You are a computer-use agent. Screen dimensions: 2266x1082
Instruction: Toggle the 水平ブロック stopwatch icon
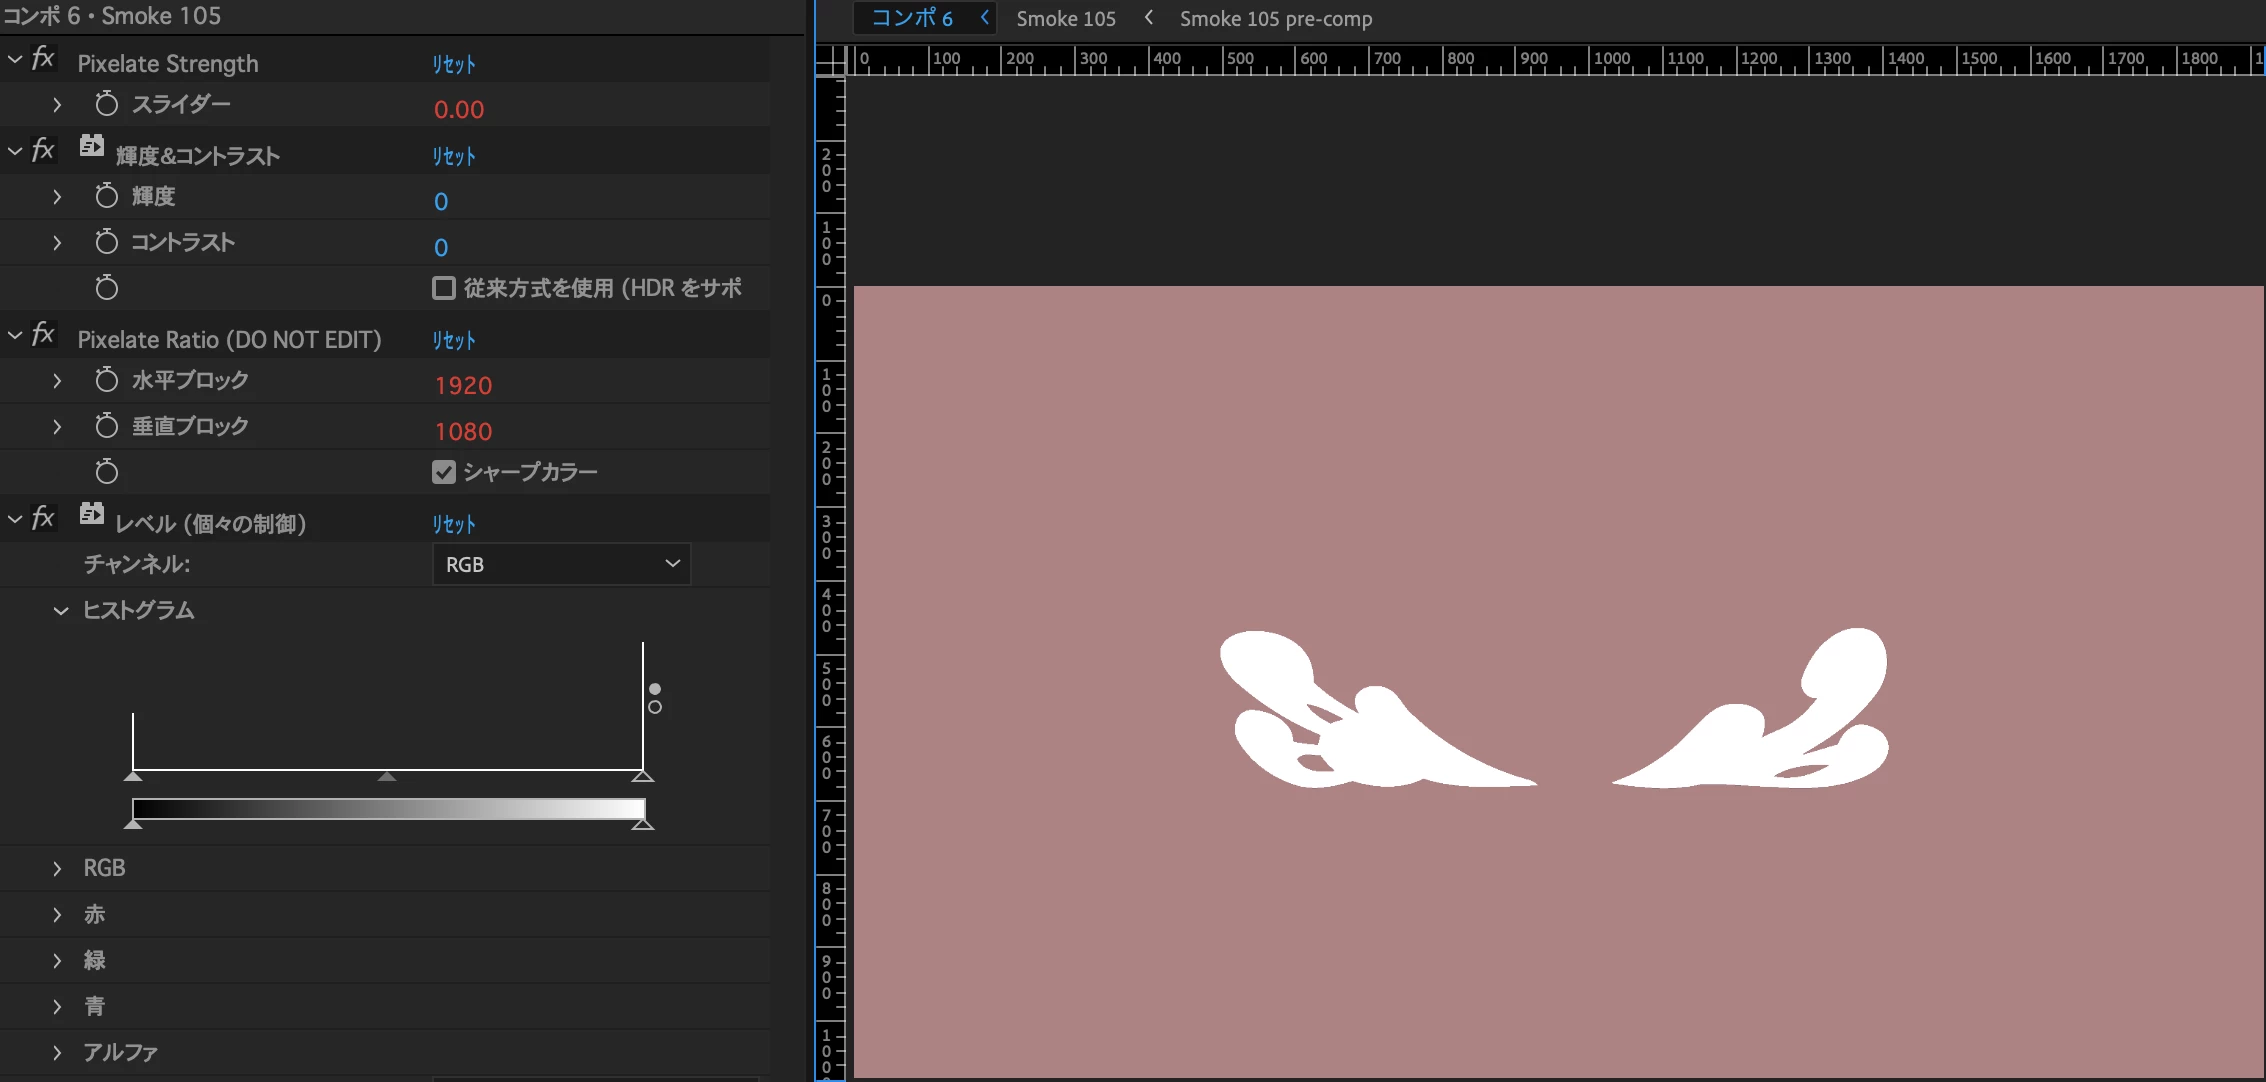click(x=106, y=380)
